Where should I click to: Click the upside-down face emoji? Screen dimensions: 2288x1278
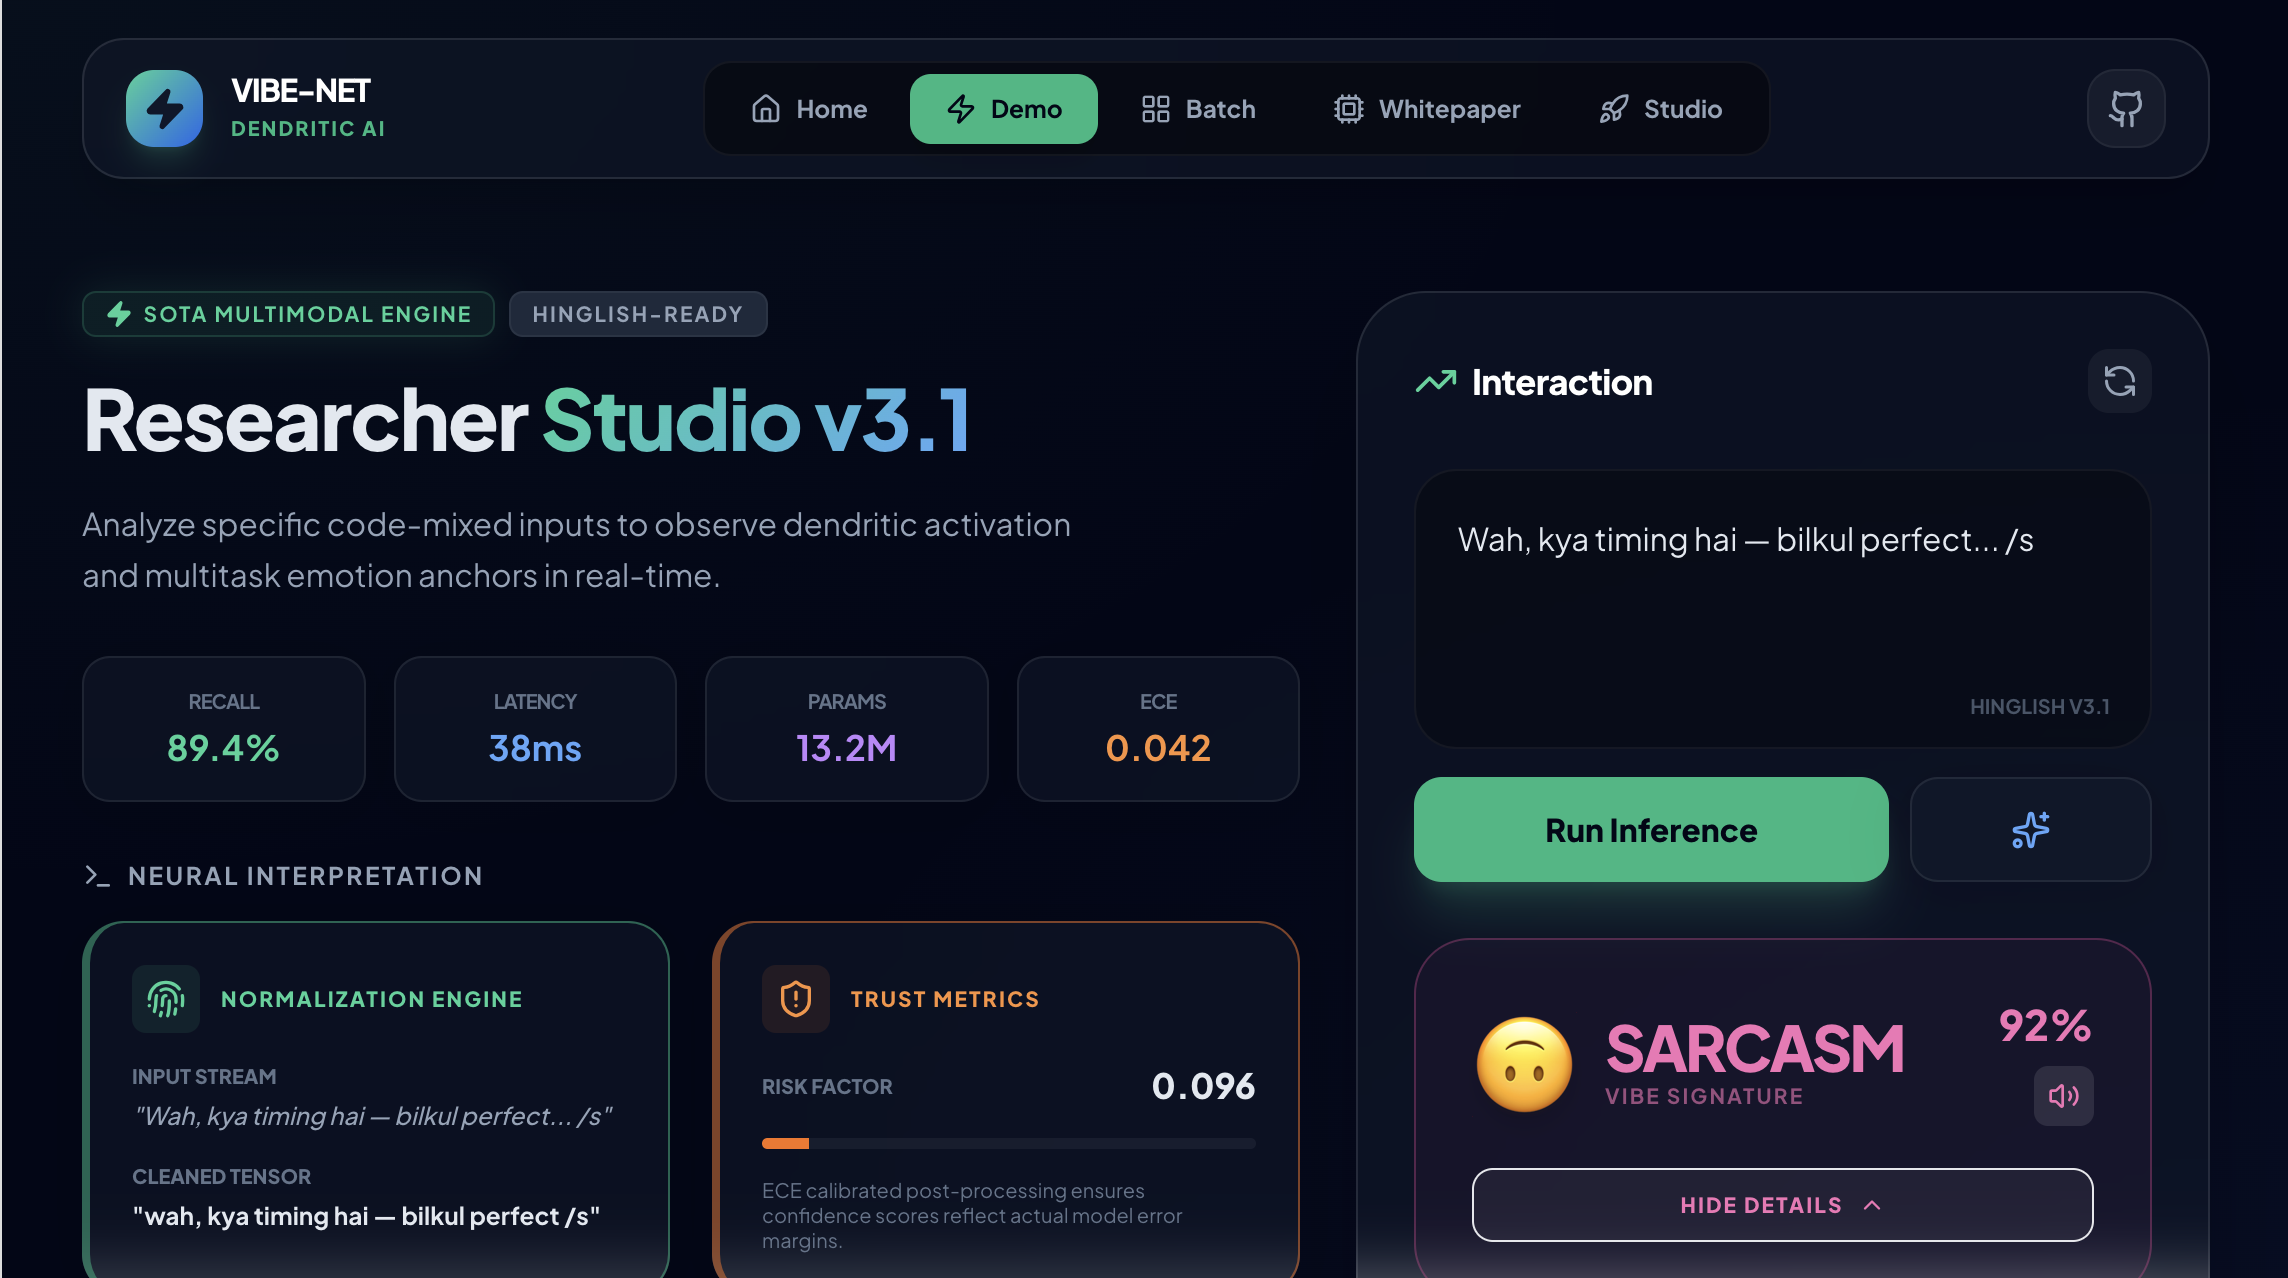(1524, 1064)
